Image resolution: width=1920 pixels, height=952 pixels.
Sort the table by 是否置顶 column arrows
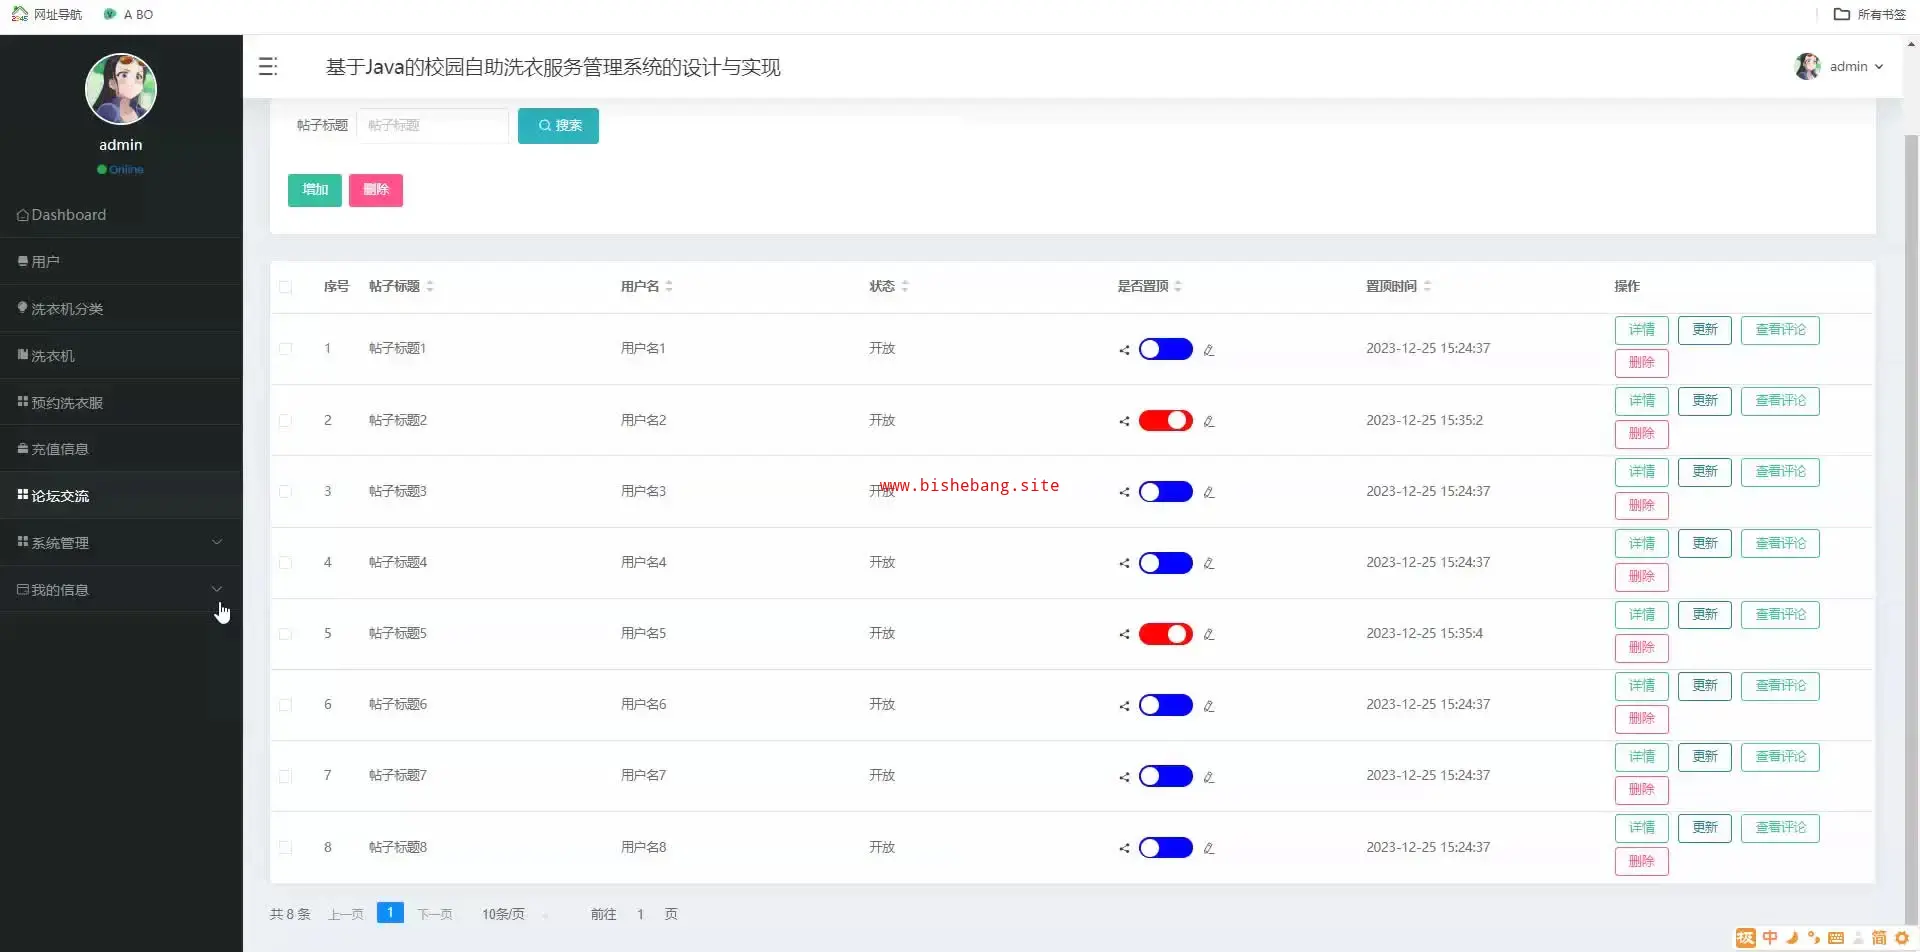tap(1178, 286)
